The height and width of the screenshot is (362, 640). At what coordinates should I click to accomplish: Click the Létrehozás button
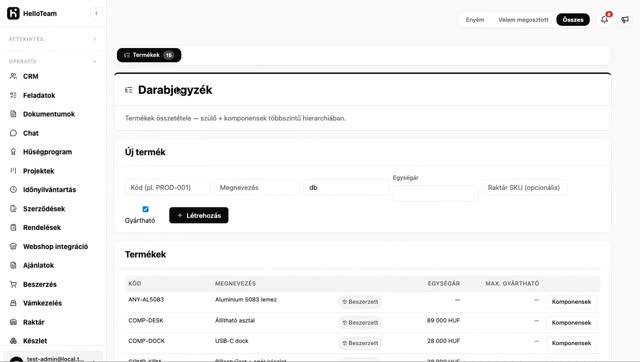click(199, 215)
